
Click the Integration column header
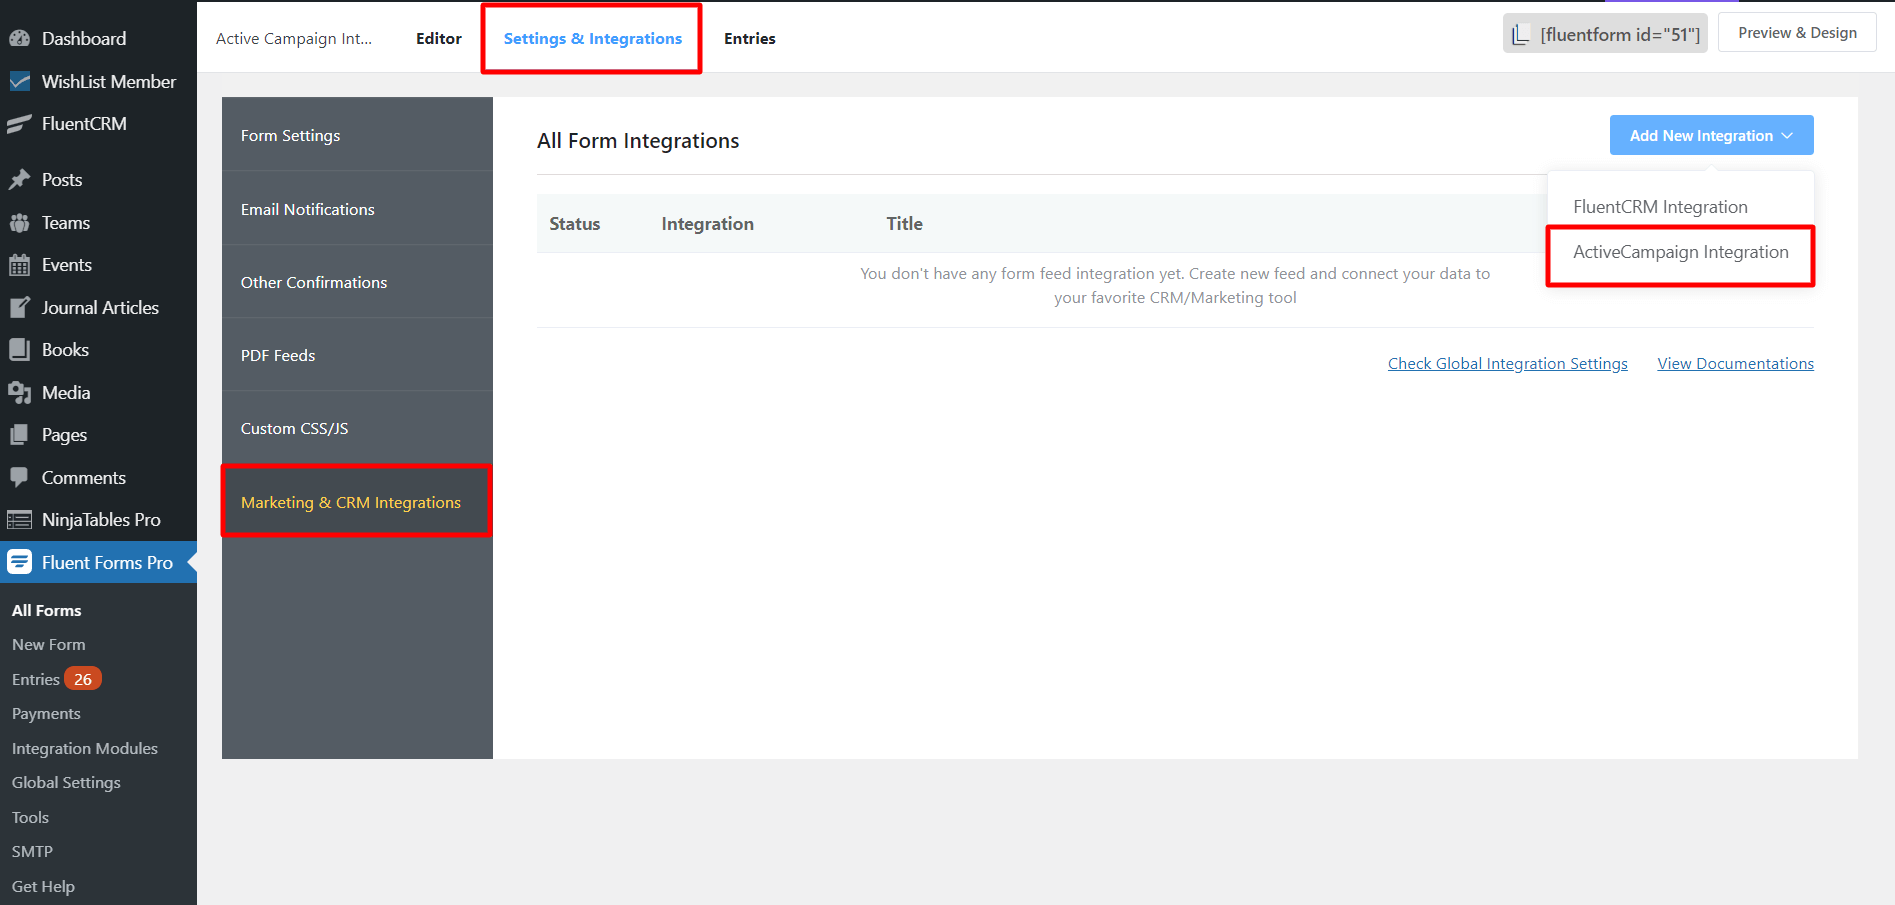point(708,224)
